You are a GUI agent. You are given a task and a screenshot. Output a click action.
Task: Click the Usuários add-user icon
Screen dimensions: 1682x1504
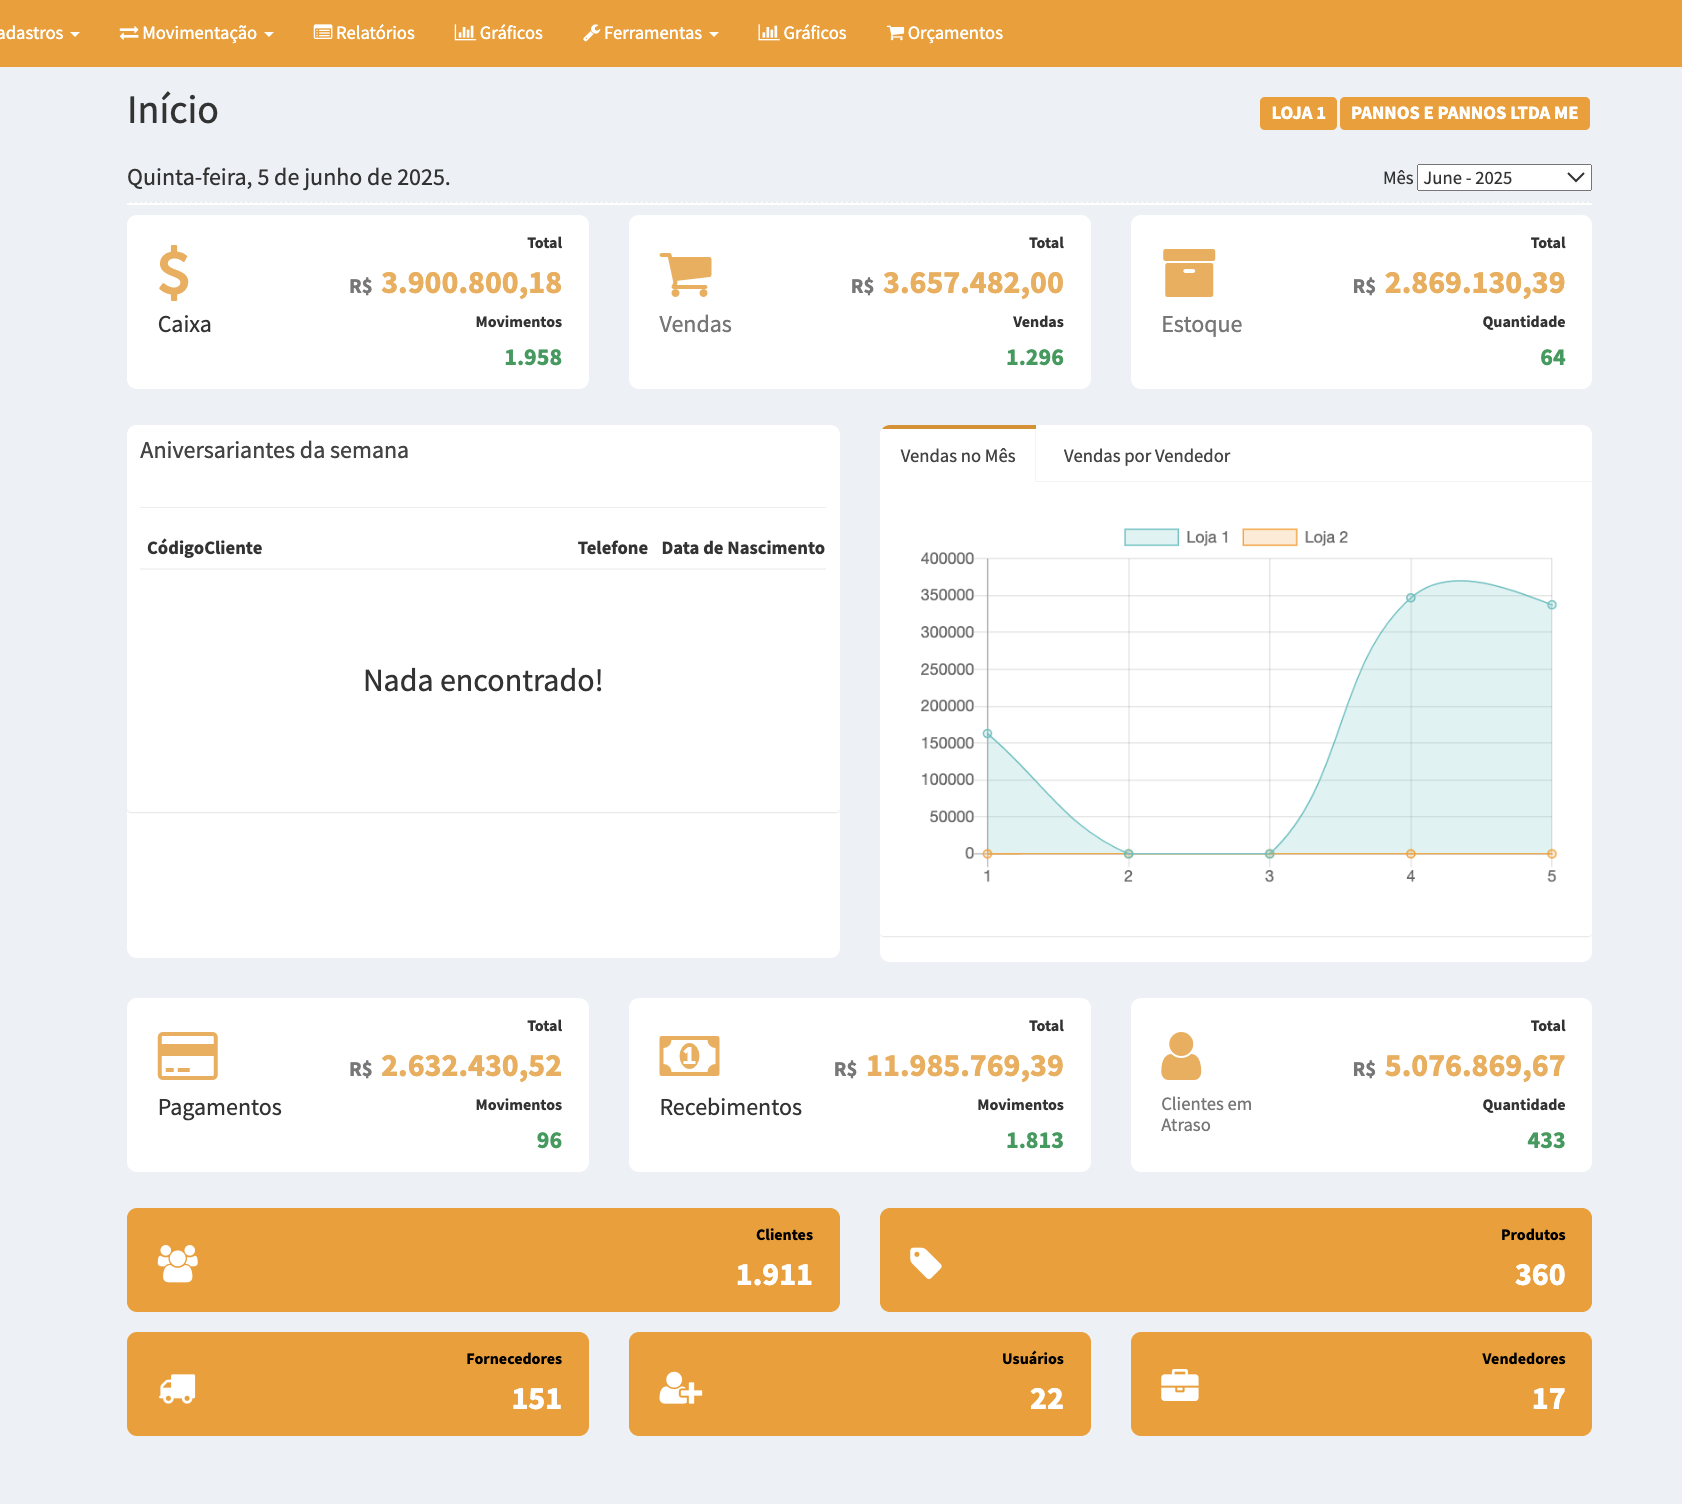tap(681, 1388)
